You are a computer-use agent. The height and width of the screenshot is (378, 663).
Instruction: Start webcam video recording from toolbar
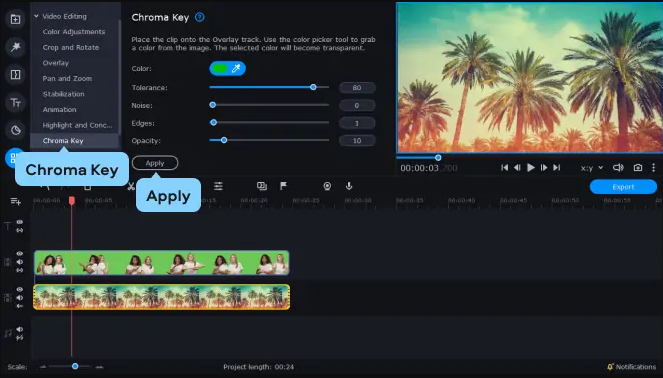pyautogui.click(x=327, y=186)
